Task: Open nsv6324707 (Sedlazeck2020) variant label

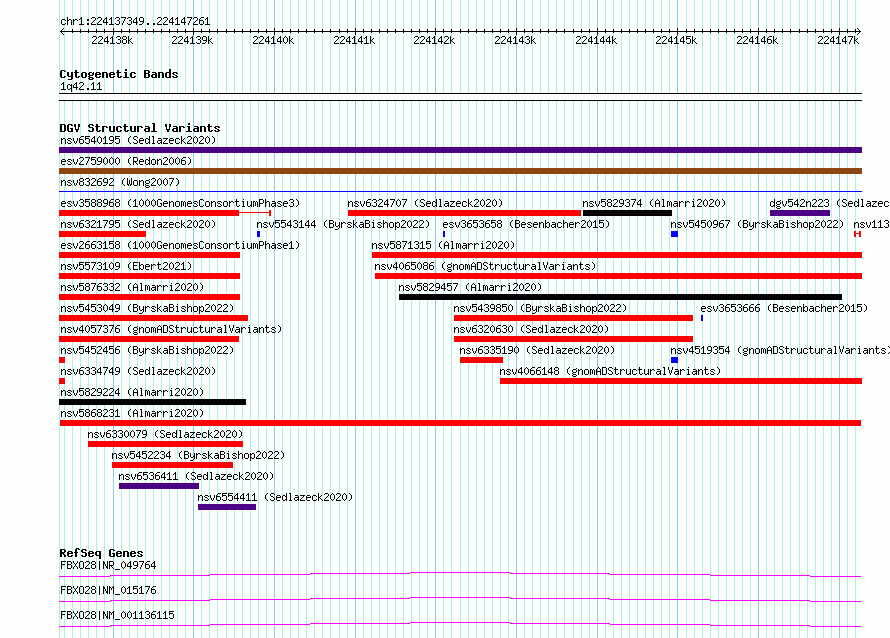Action: 425,203
